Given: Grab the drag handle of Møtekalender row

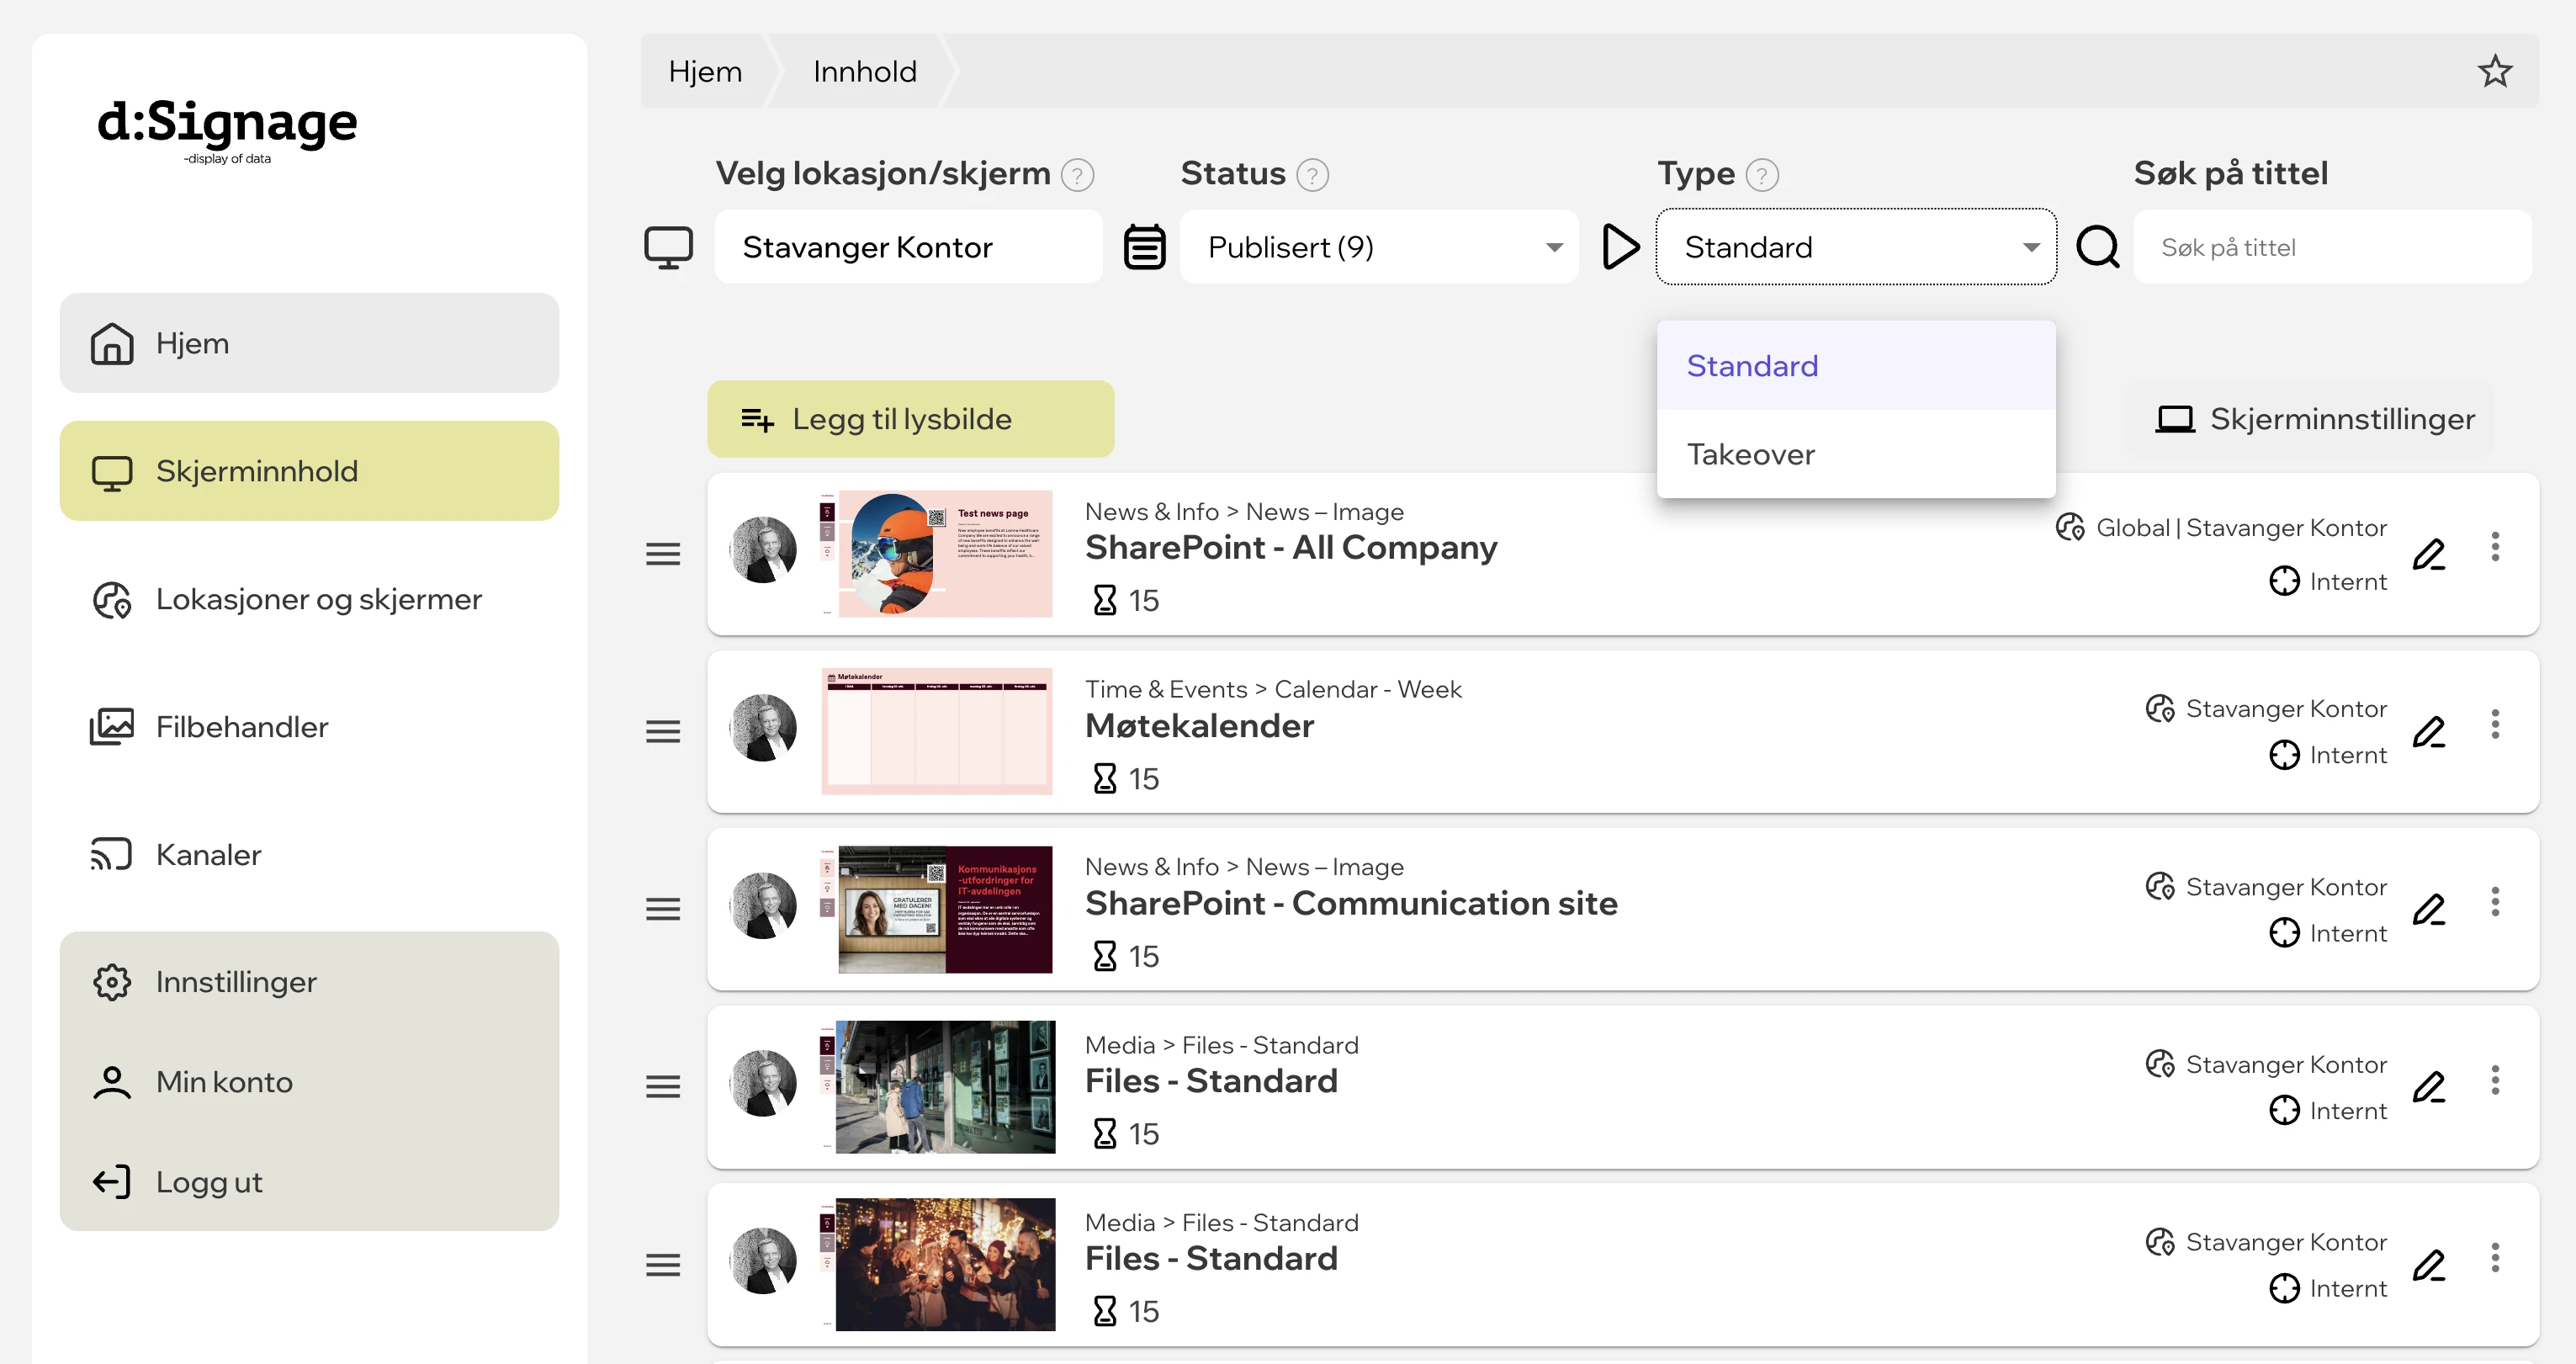Looking at the screenshot, I should click(x=663, y=732).
